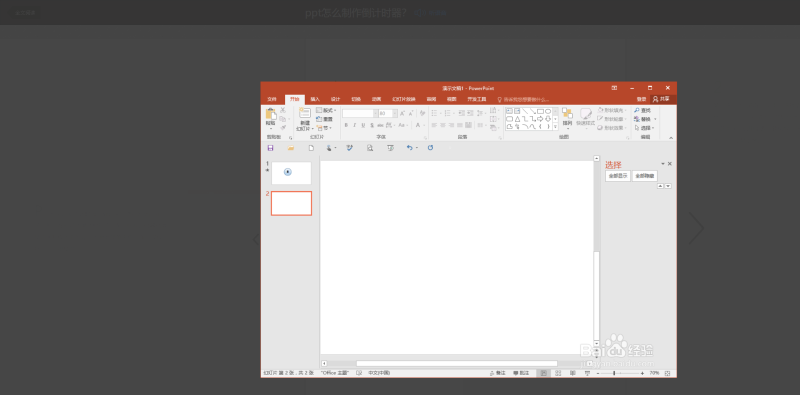800x395 pixels.
Task: Expand the shapes gallery more arrow
Action: (x=556, y=126)
